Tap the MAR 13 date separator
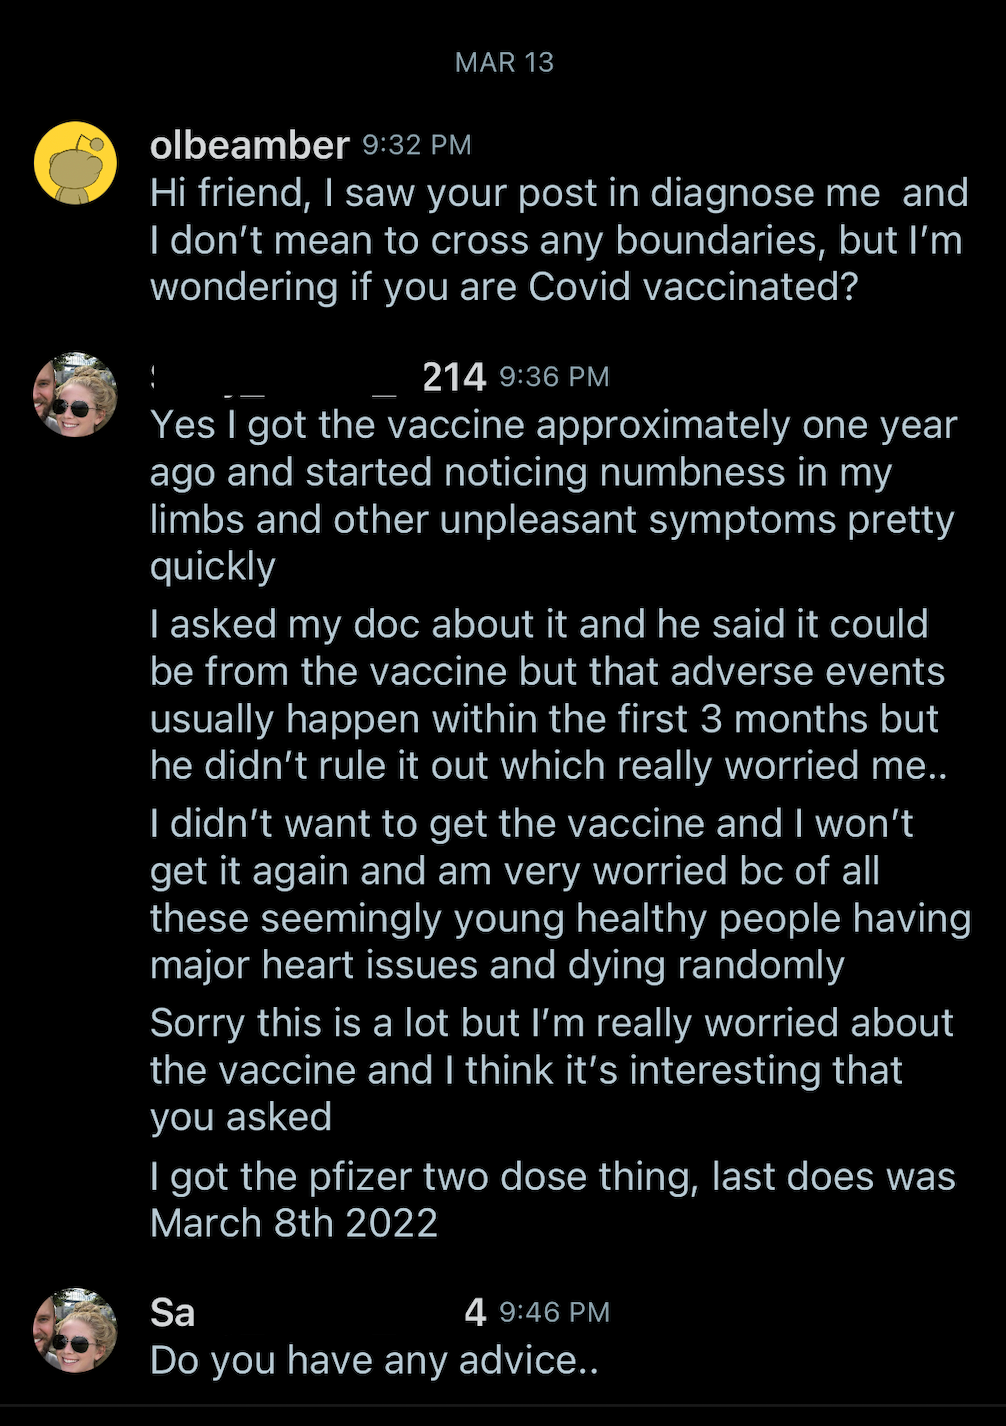Image resolution: width=1006 pixels, height=1426 pixels. coord(504,62)
